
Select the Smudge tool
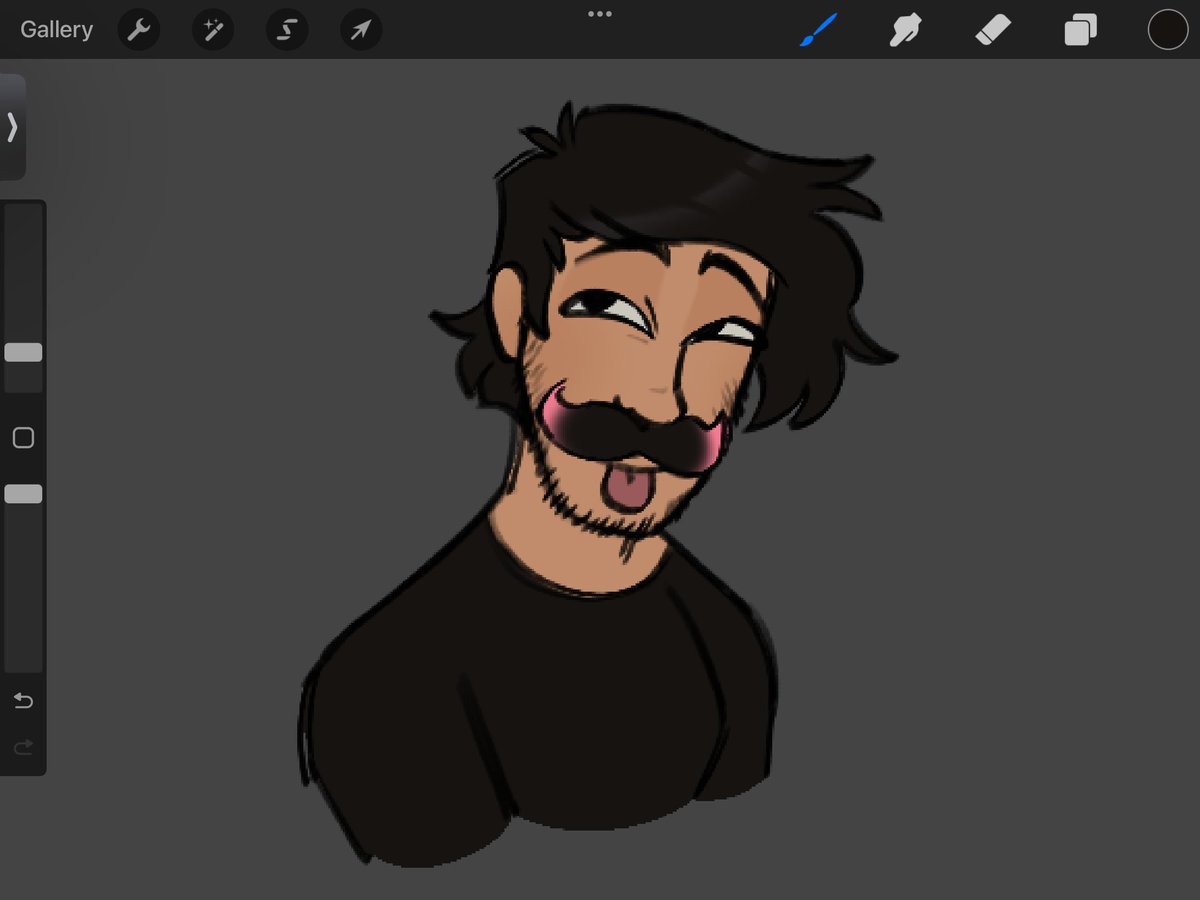tap(904, 30)
